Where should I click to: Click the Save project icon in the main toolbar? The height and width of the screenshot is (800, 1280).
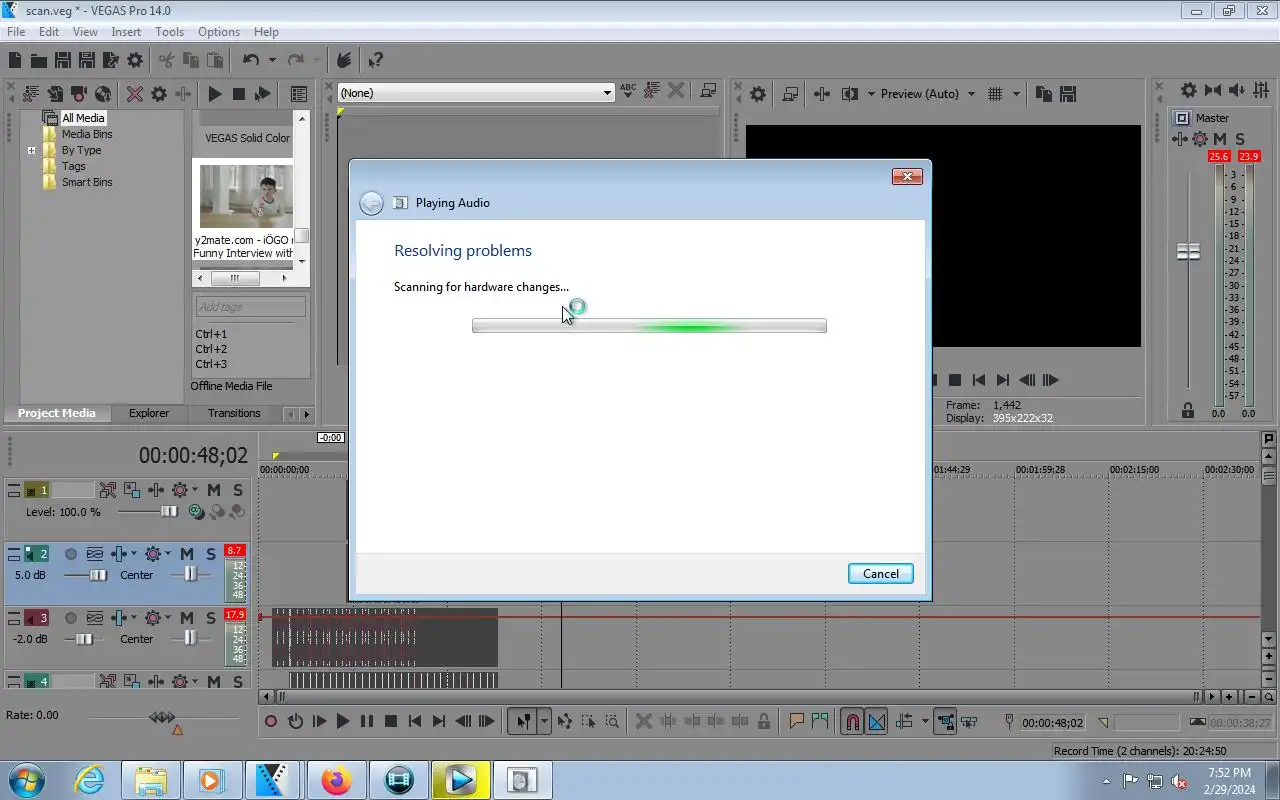click(x=62, y=60)
